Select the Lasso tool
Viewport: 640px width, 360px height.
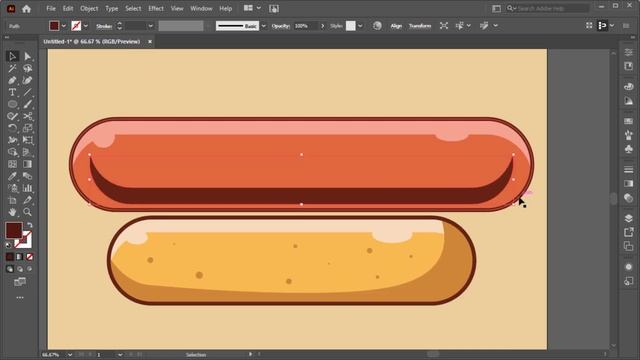27,68
